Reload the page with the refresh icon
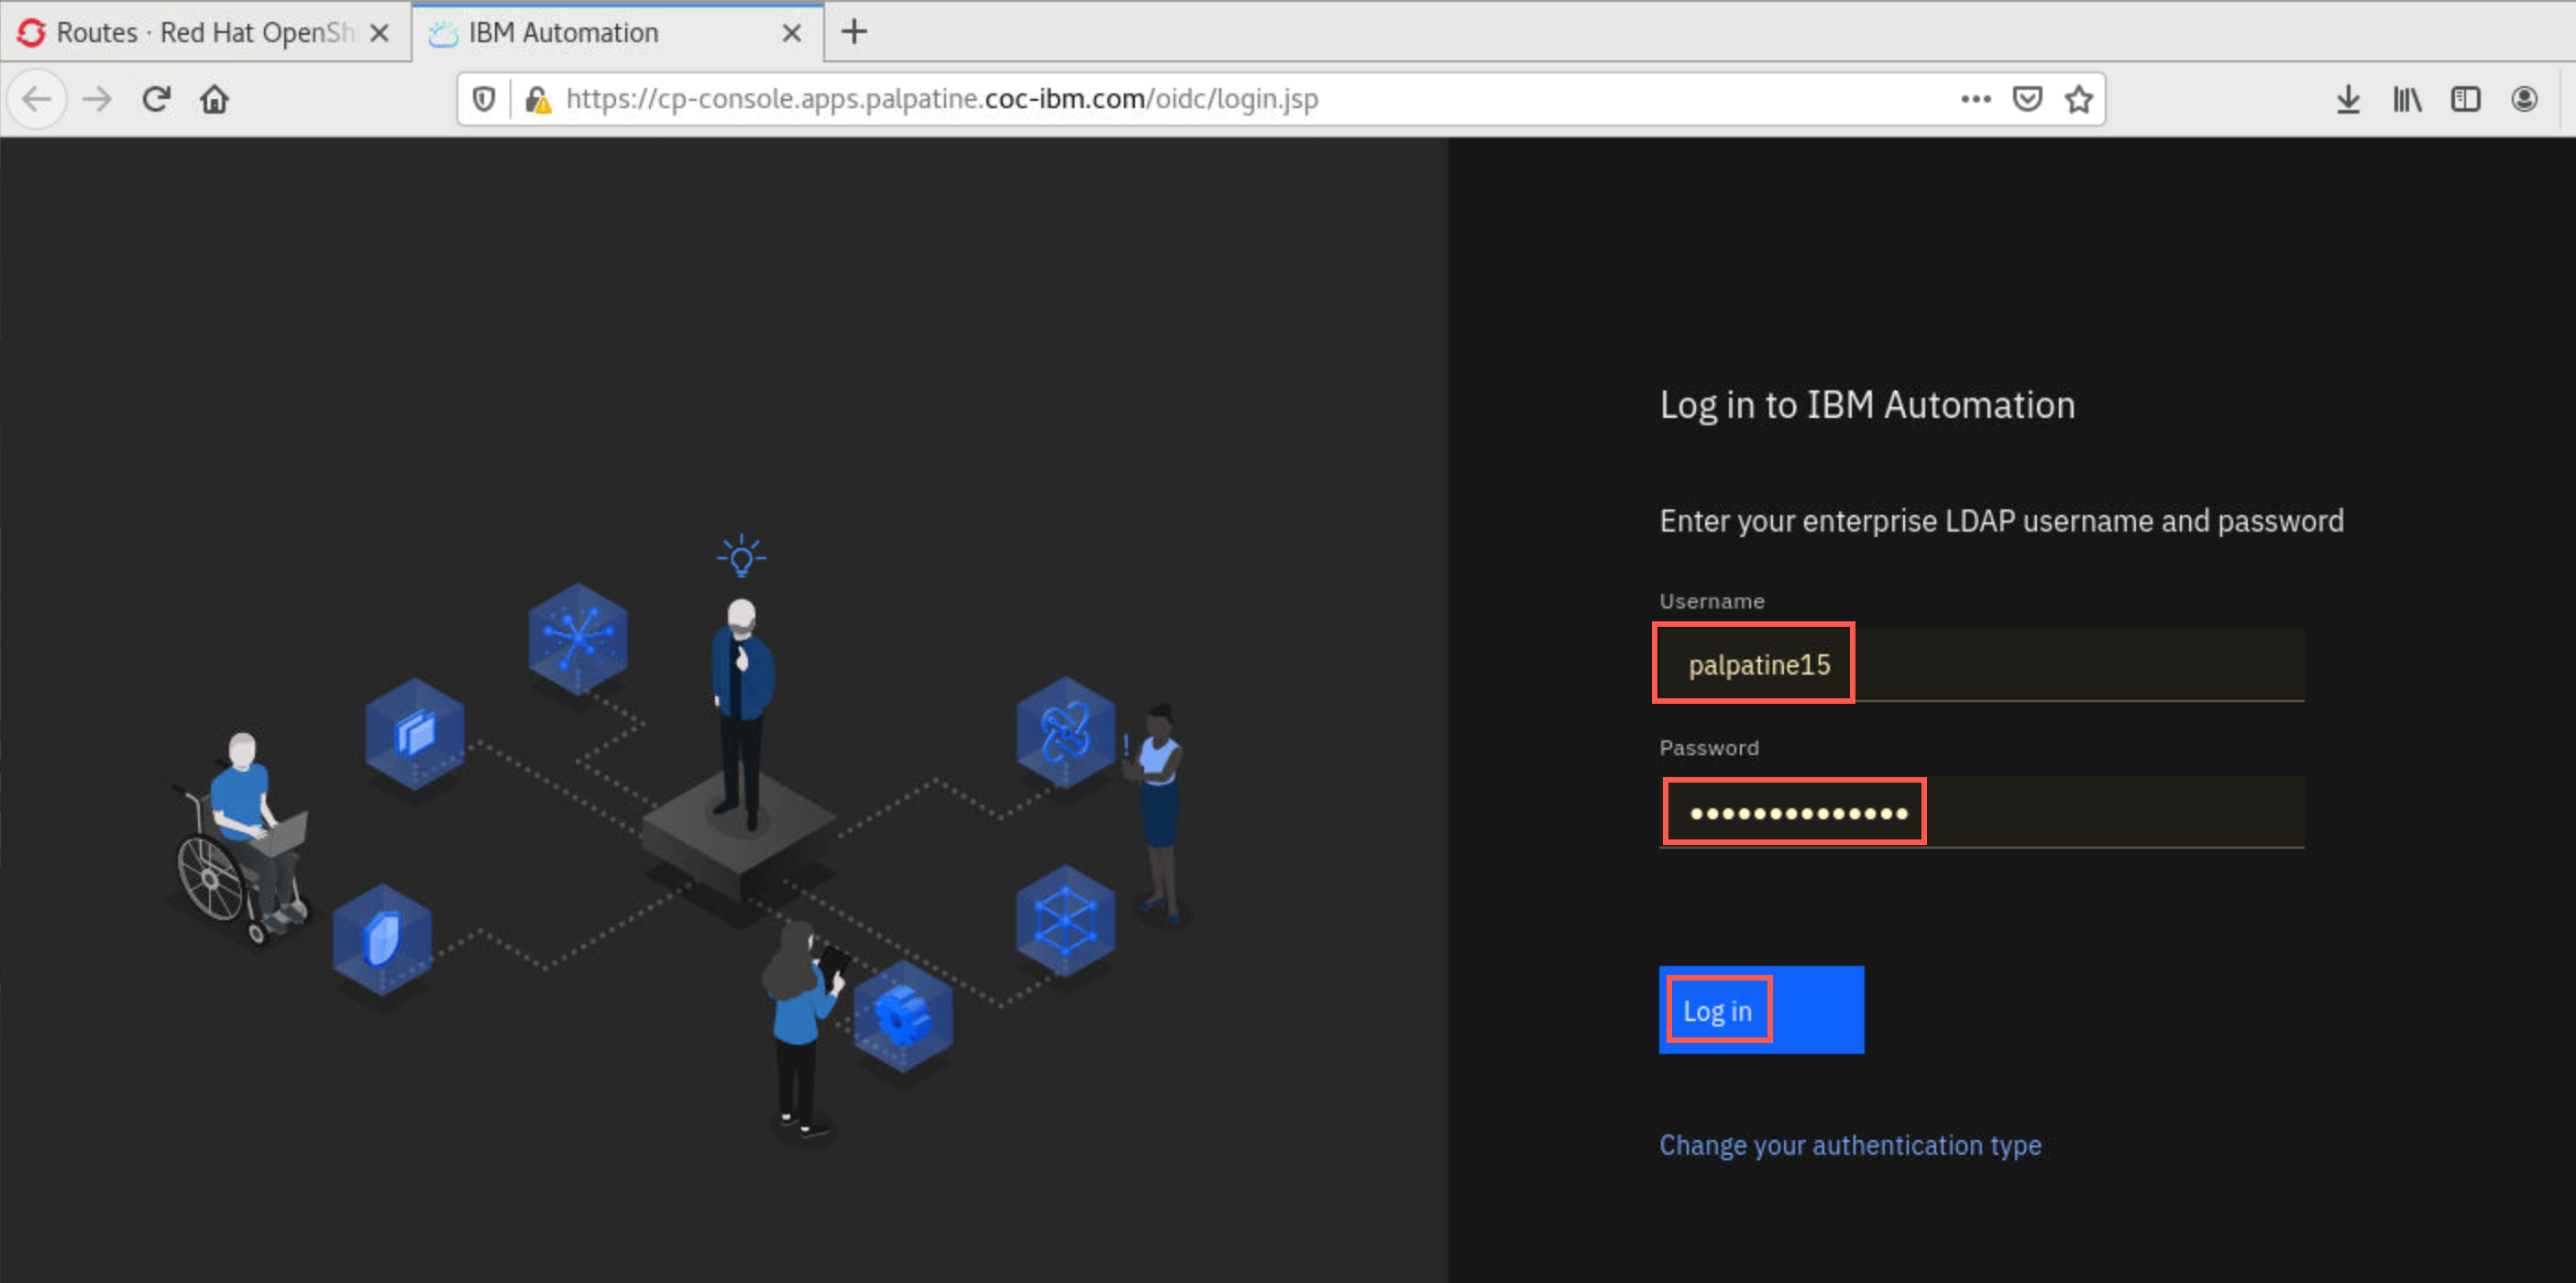The image size is (2576, 1283). pos(156,99)
